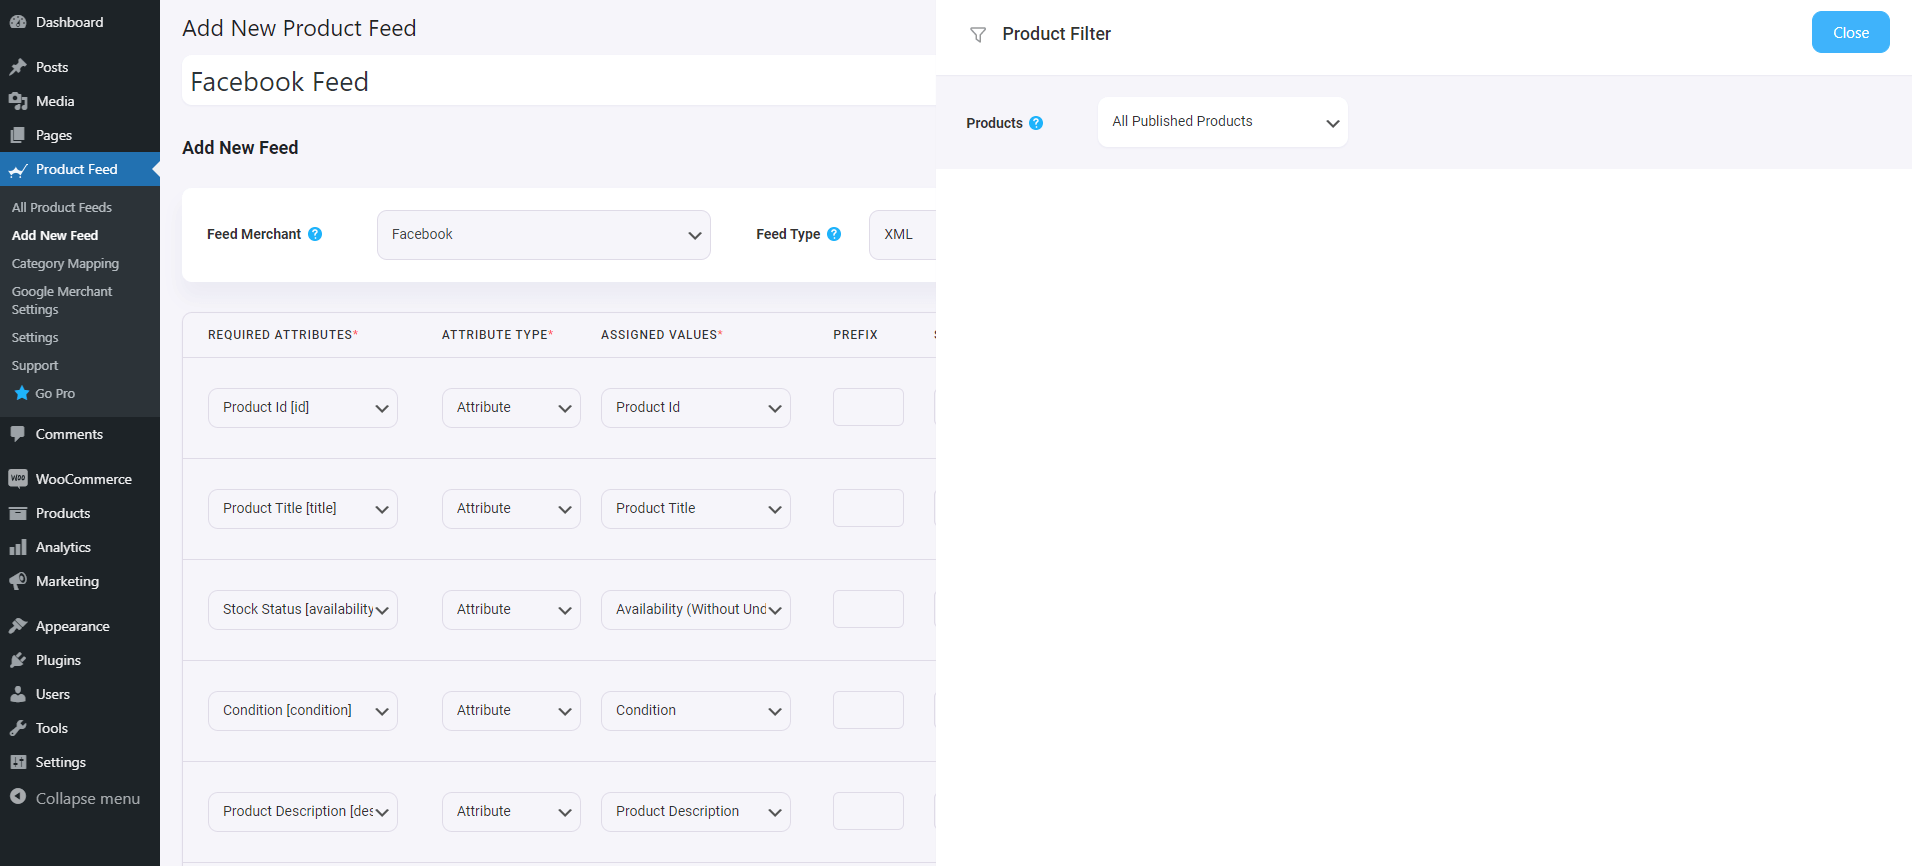The height and width of the screenshot is (866, 1912).
Task: Click the WooCommerce logo icon
Action: tap(18, 479)
